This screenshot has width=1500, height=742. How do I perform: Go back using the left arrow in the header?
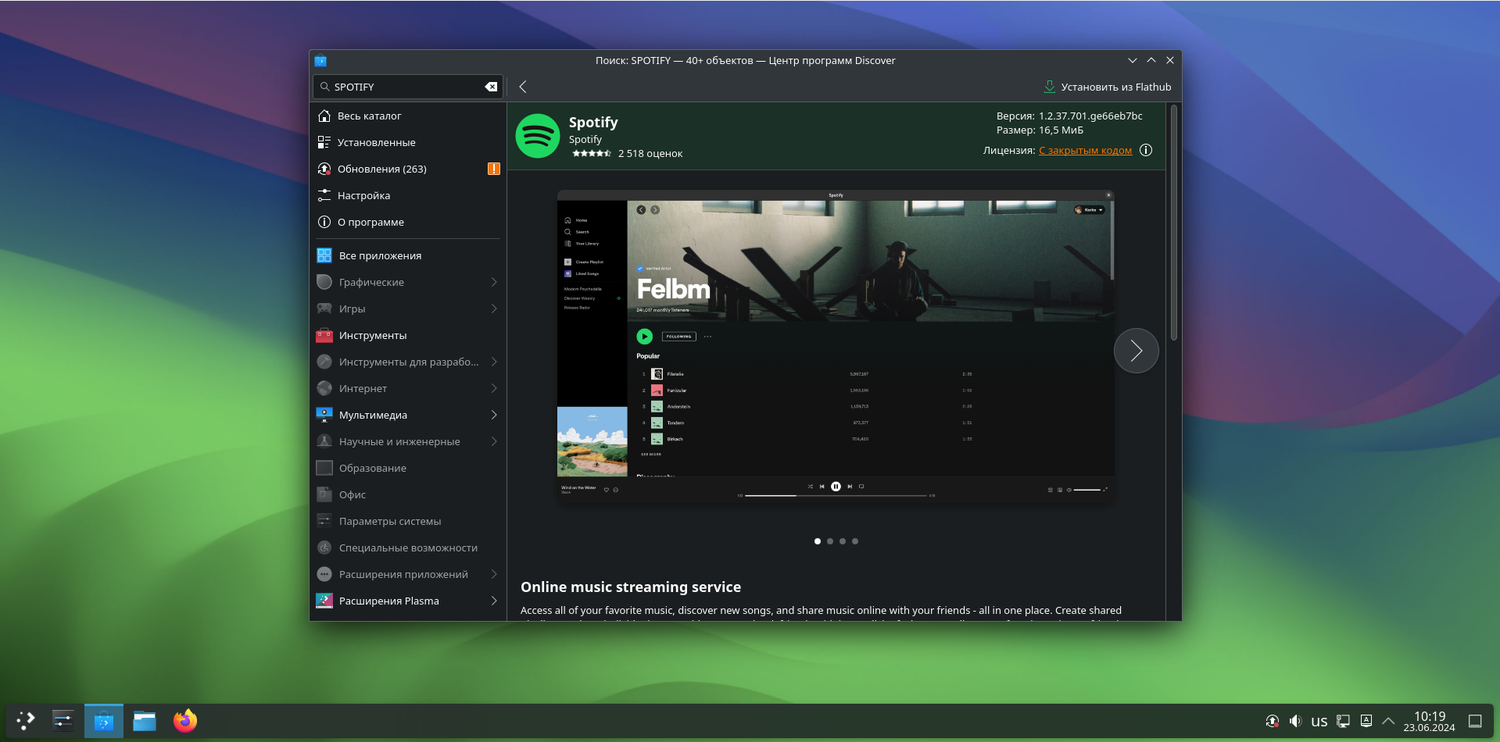point(523,87)
